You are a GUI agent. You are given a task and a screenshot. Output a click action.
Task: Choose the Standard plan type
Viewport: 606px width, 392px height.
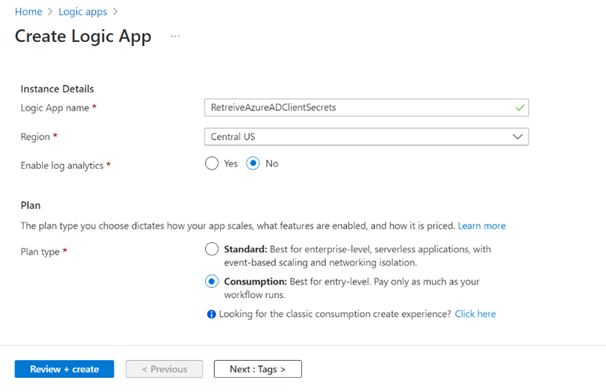212,249
